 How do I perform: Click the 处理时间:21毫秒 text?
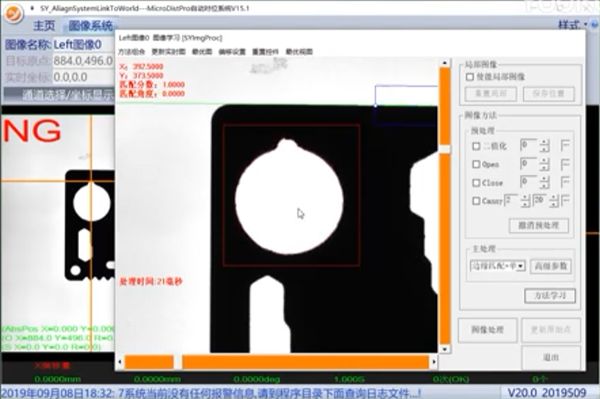click(x=151, y=282)
